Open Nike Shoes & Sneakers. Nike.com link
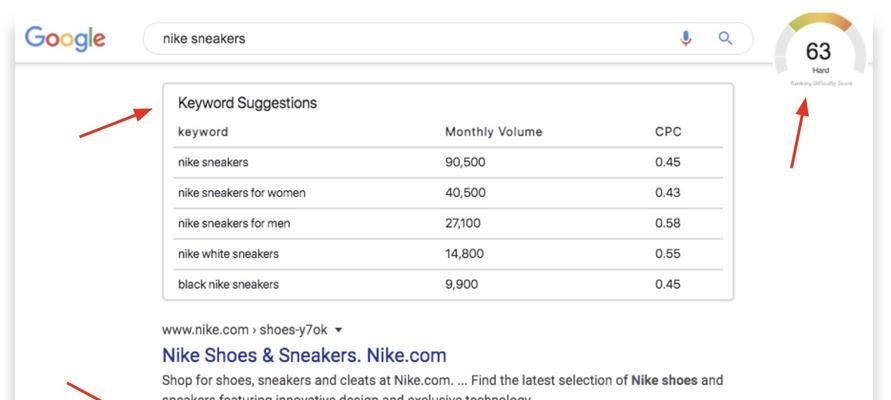891x400 pixels. point(304,355)
